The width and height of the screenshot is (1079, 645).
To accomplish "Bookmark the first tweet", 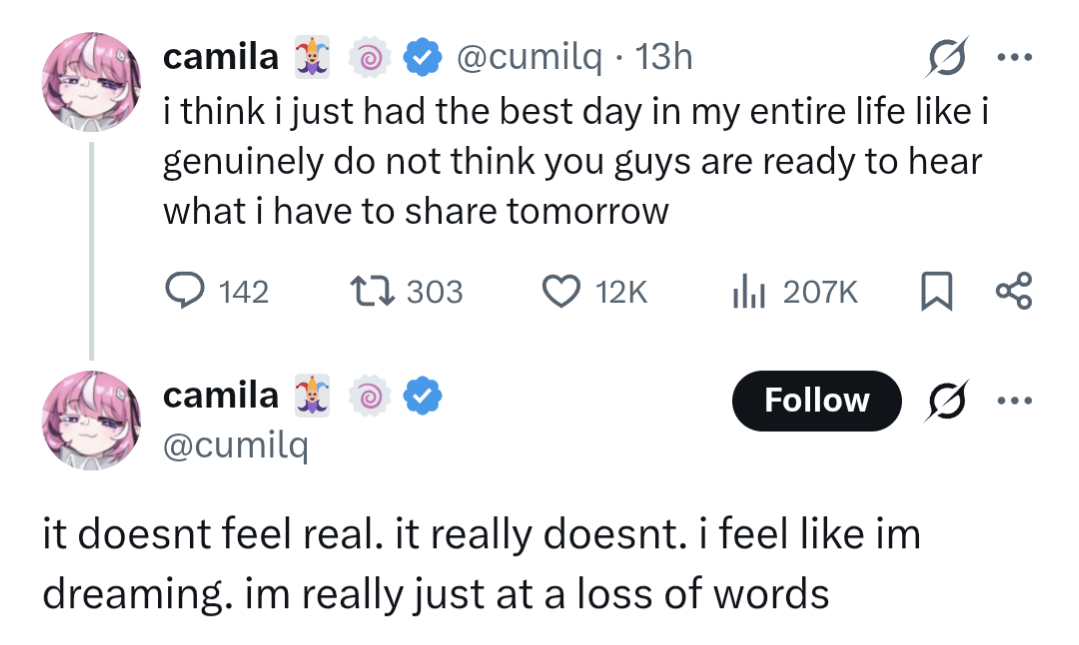I will click(x=937, y=290).
